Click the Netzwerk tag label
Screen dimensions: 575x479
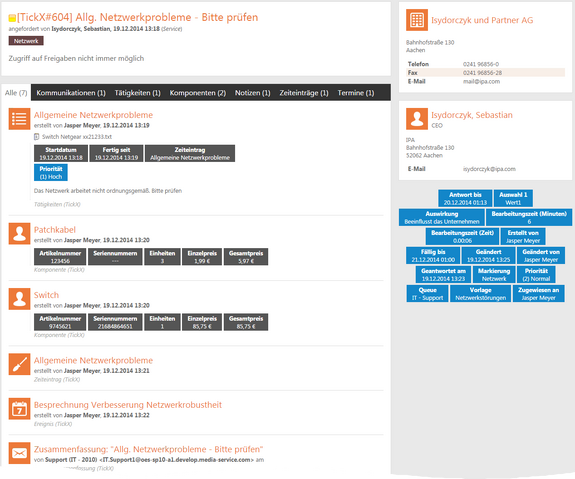tap(26, 41)
